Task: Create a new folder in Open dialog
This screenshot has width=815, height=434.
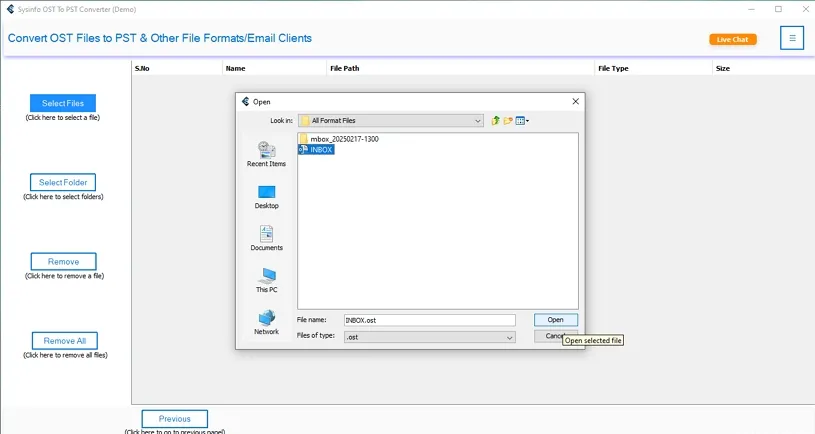Action: [508, 121]
